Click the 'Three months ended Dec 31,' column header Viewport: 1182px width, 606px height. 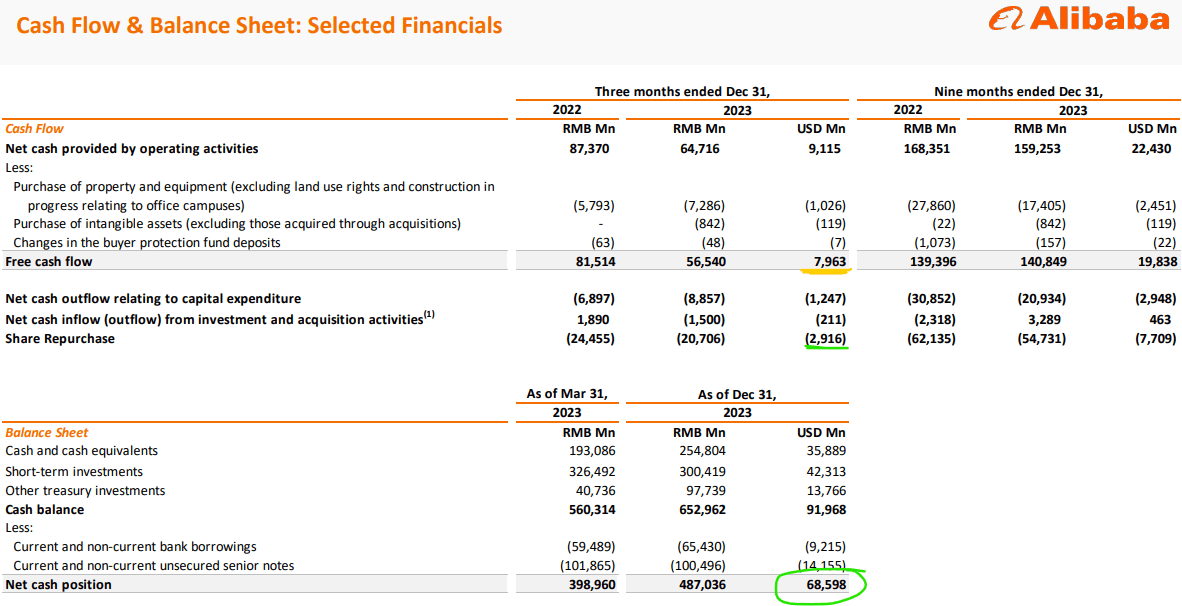[x=682, y=91]
